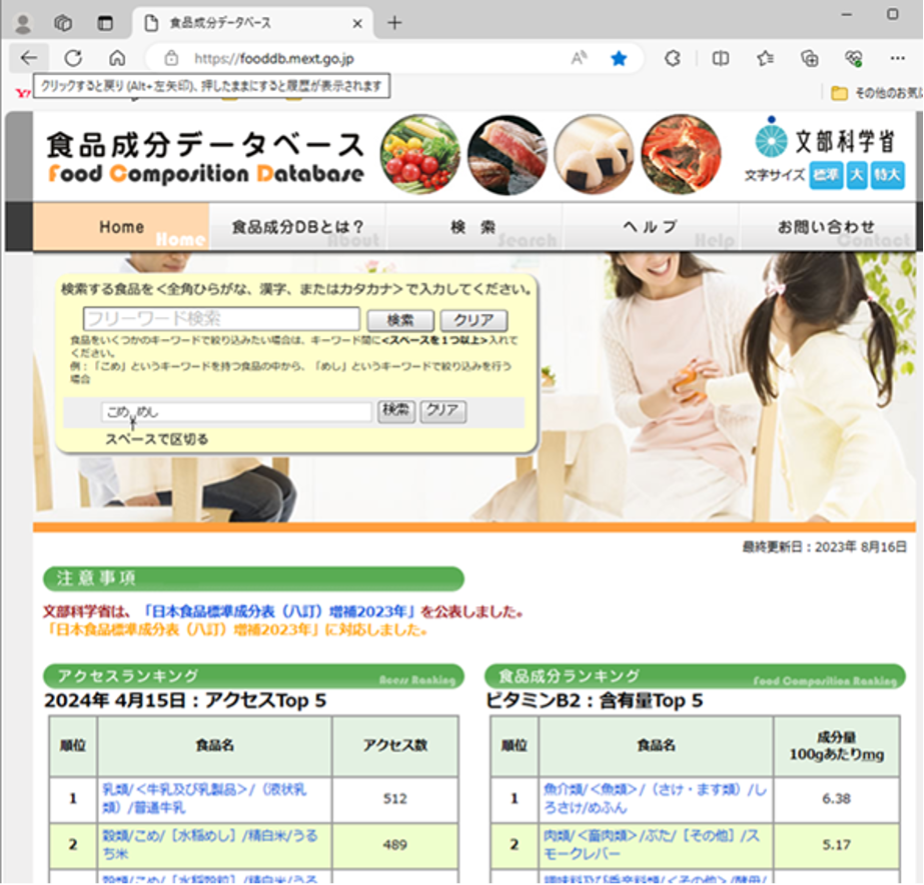
Task: Open the tab actions menu icon
Action: [x=105, y=24]
